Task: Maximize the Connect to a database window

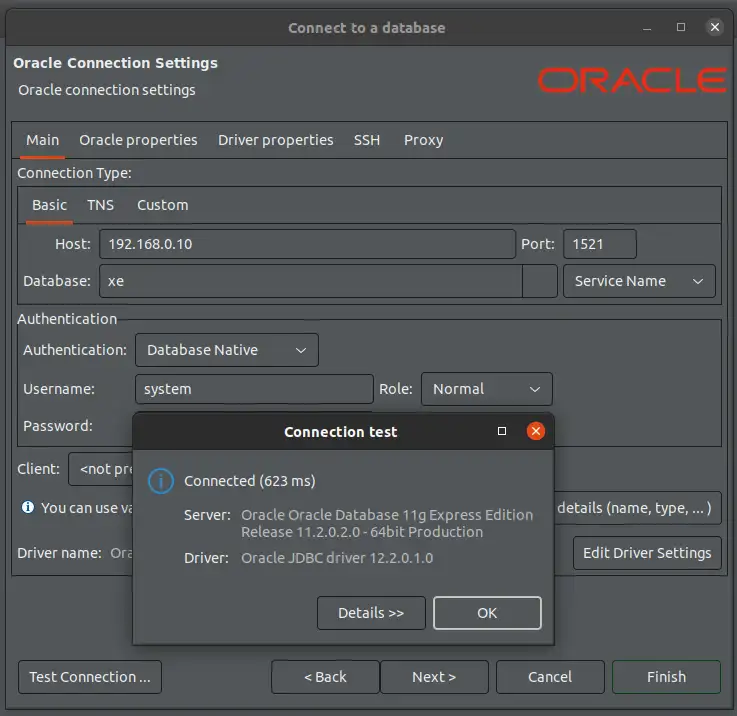Action: 681,27
